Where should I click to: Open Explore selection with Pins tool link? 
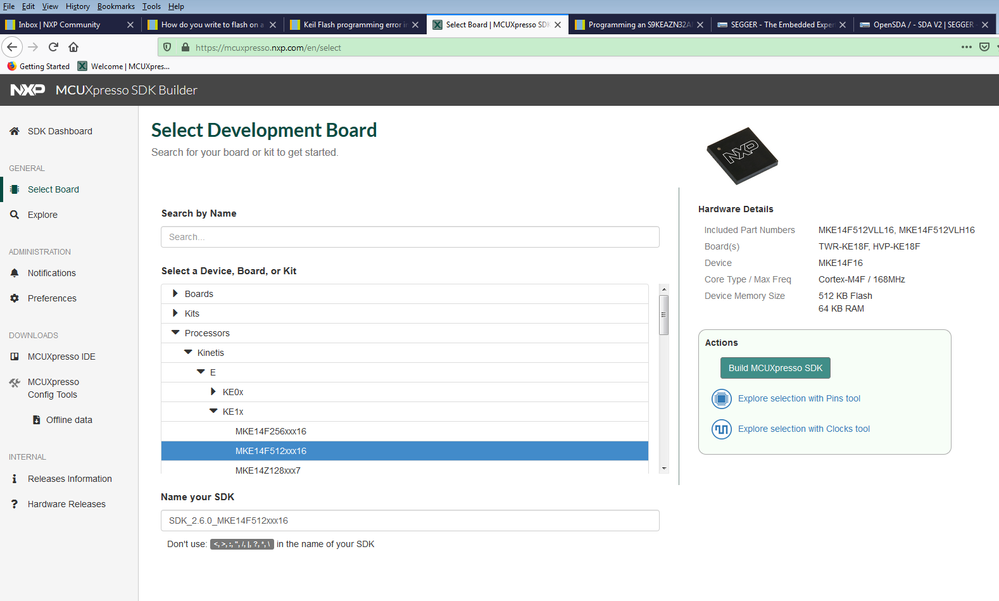click(x=799, y=398)
